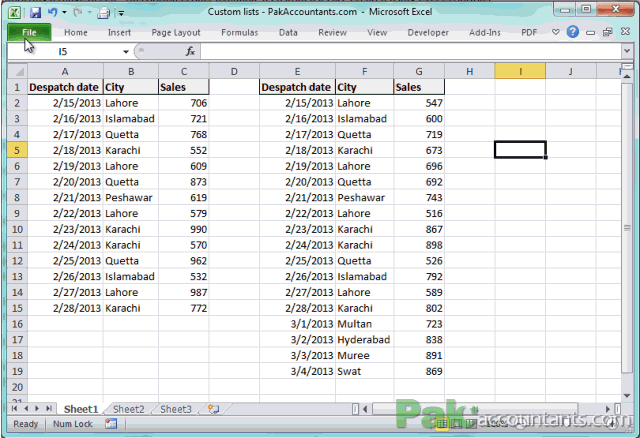This screenshot has height=438, width=640.
Task: Click cell showing sales 990
Action: [184, 229]
